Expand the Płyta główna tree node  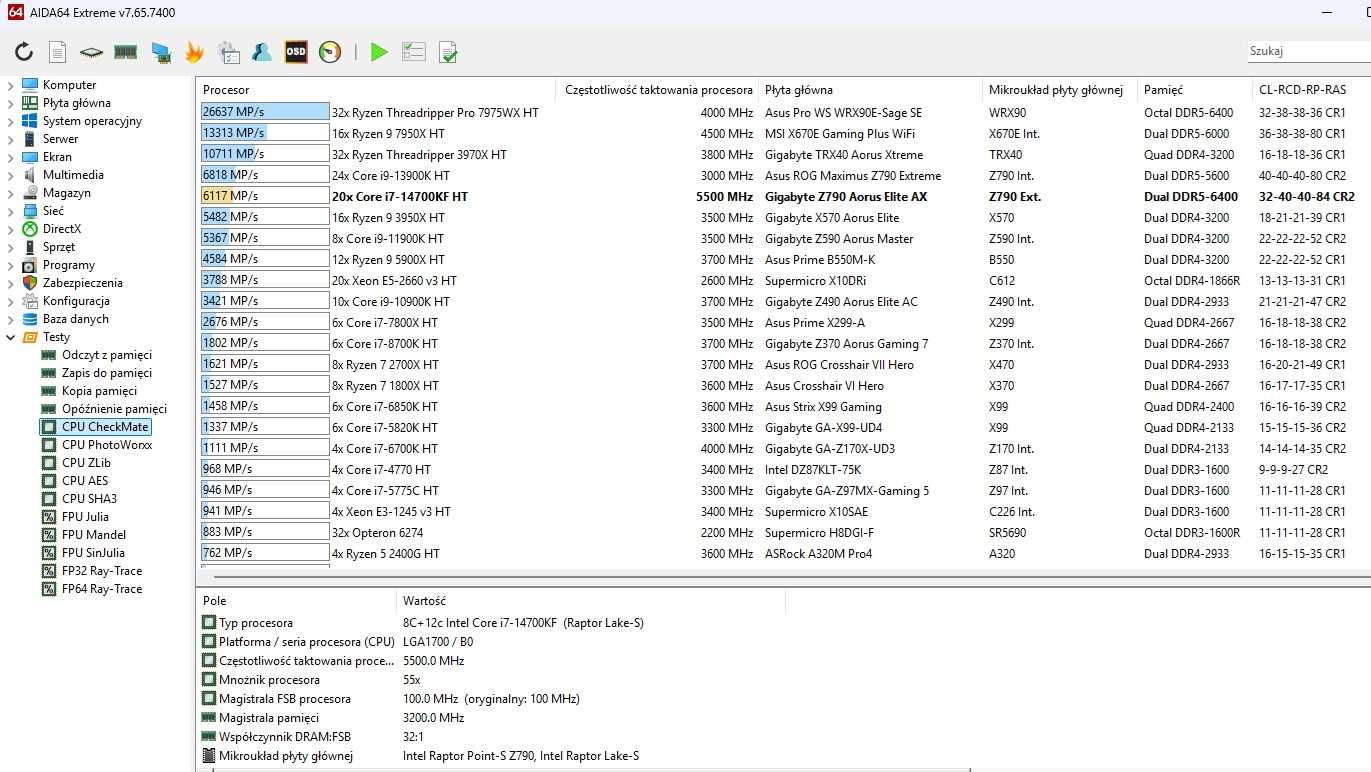pyautogui.click(x=11, y=103)
